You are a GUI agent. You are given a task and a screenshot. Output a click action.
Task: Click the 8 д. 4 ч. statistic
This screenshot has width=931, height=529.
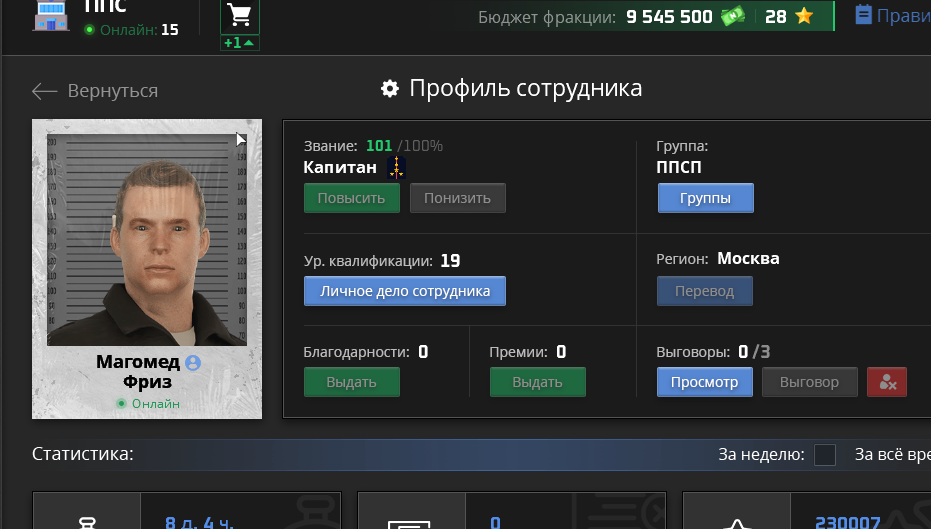coord(199,522)
